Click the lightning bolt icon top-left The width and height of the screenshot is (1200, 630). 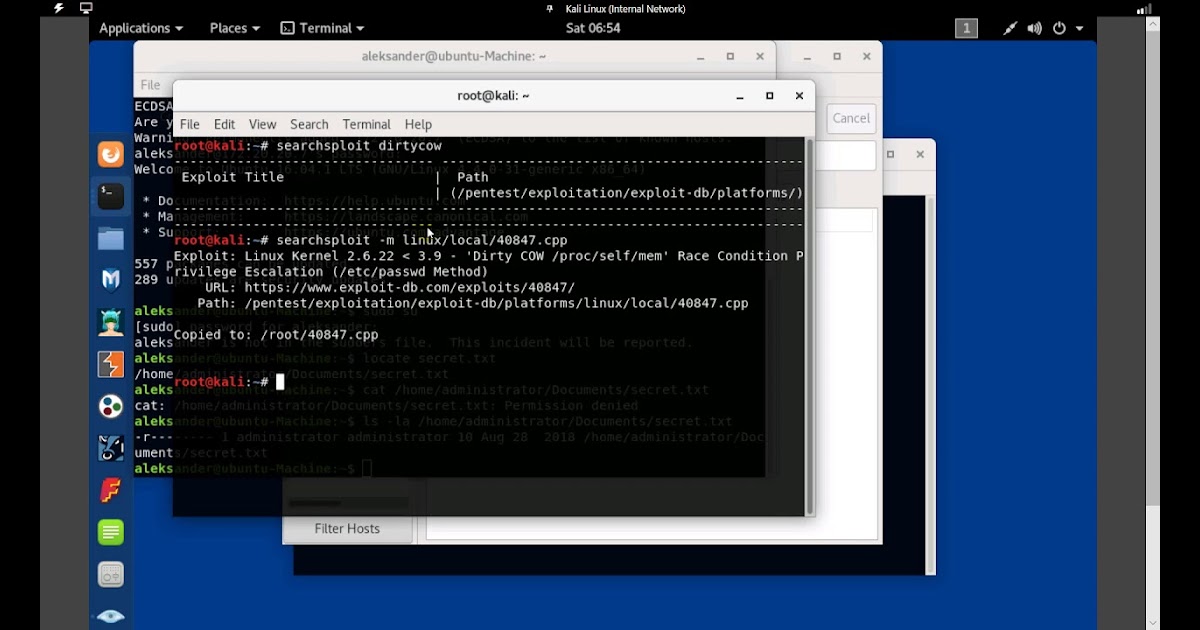click(x=59, y=8)
